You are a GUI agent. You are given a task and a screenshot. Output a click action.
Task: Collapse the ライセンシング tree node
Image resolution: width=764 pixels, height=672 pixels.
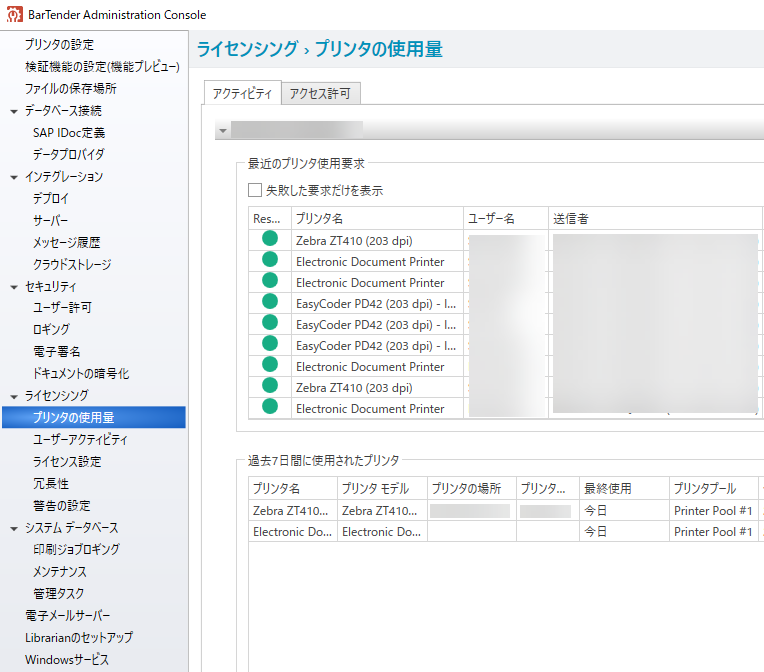coord(14,397)
